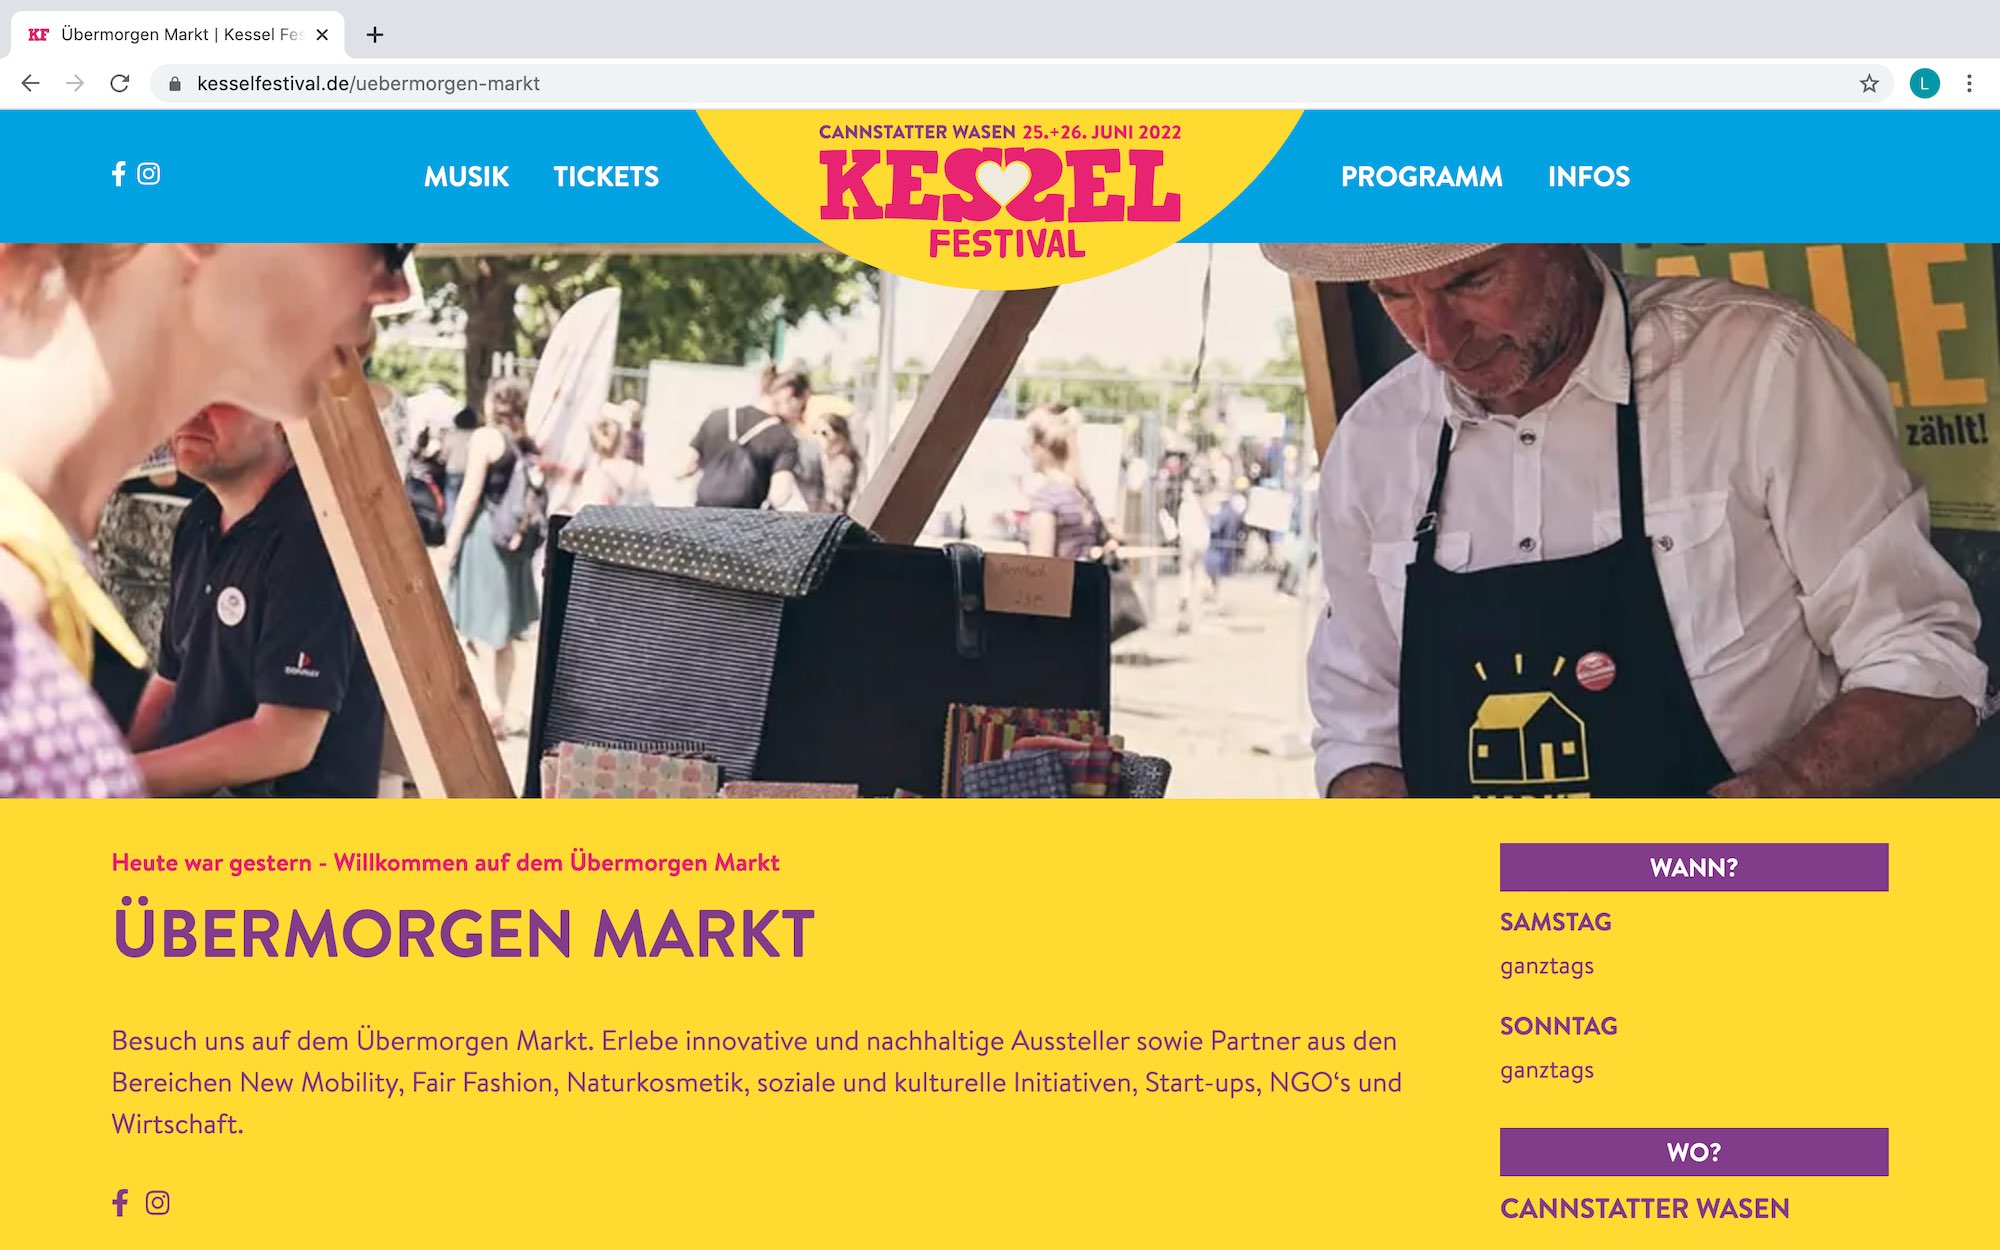Screen dimensions: 2000x1250
Task: Open a new browser tab
Action: 375,35
